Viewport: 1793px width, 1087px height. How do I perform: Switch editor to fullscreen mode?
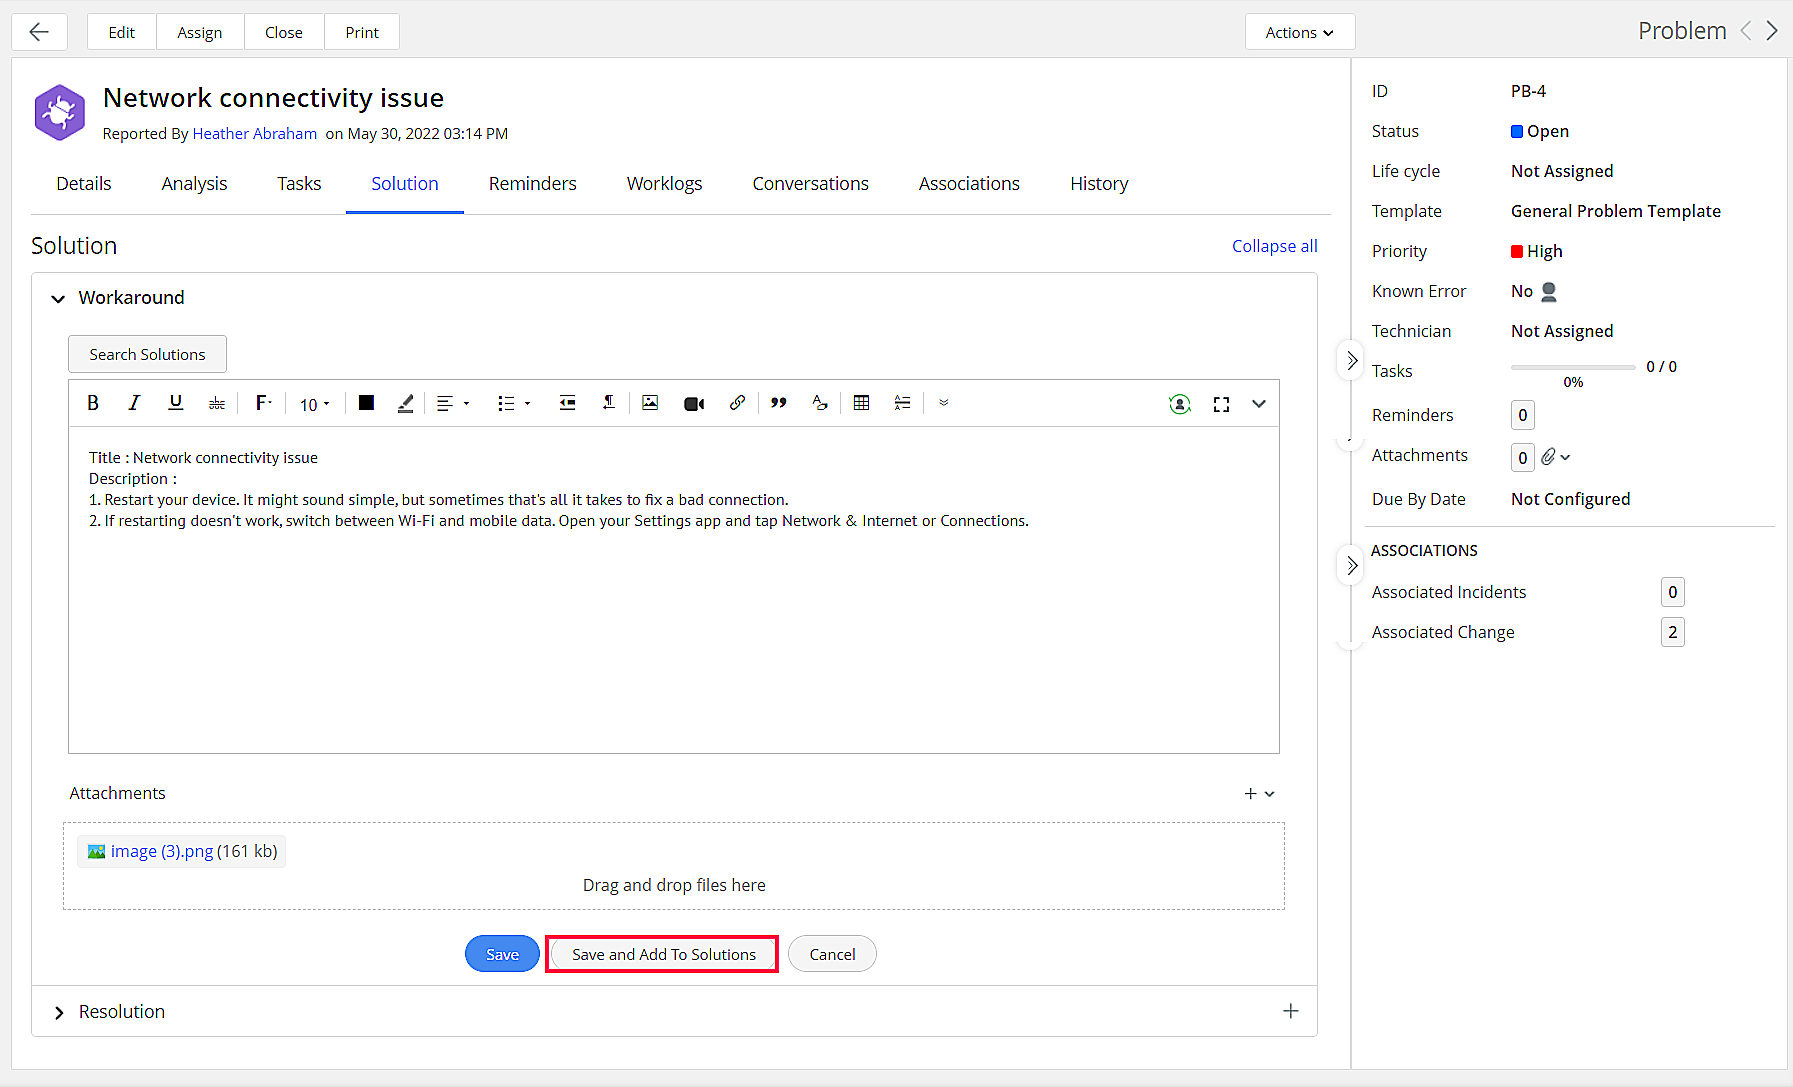[x=1221, y=404]
